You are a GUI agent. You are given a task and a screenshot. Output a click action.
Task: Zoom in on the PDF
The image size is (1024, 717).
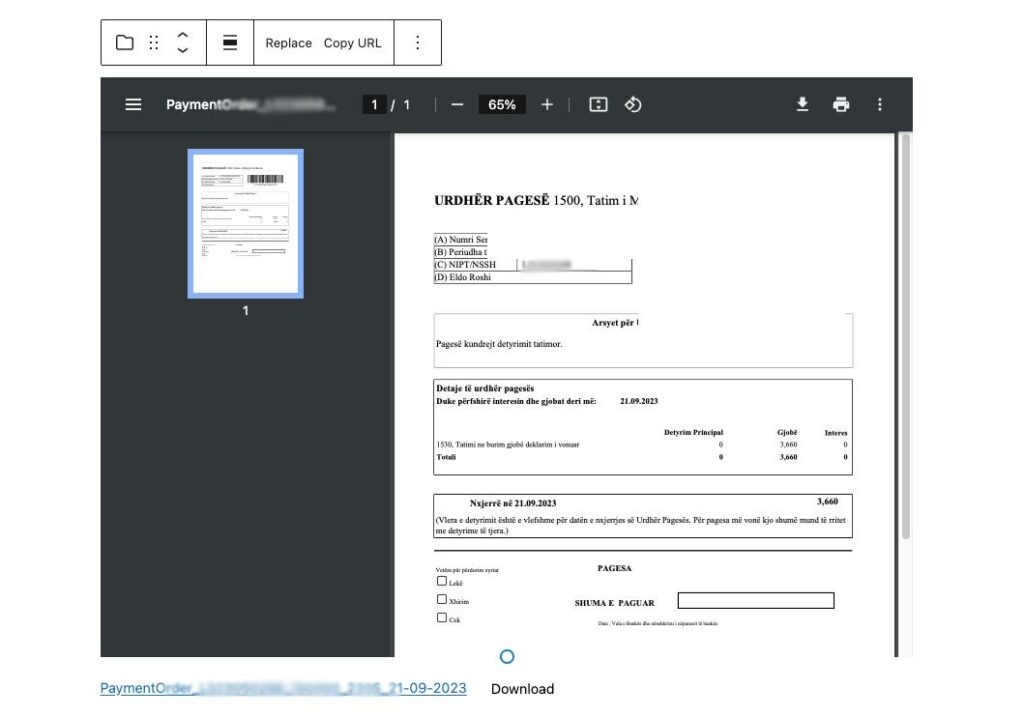tap(547, 104)
